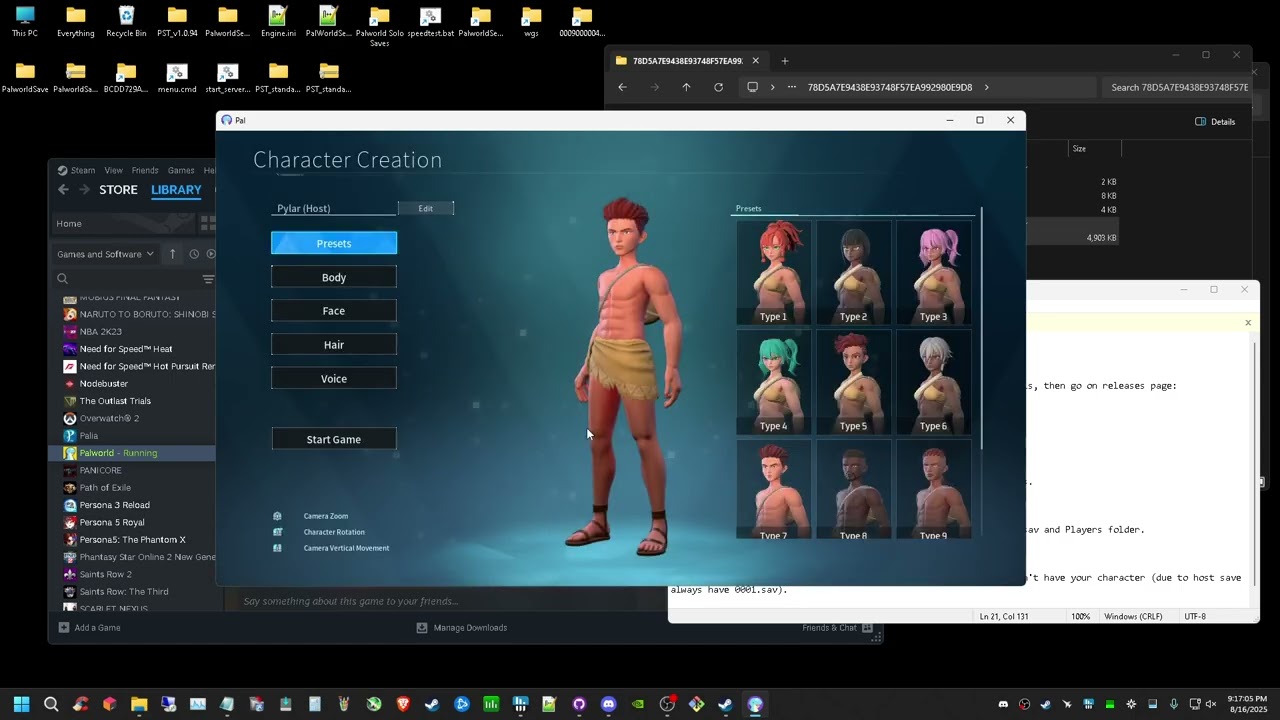Expand the Games and Software dropdown

pos(105,254)
